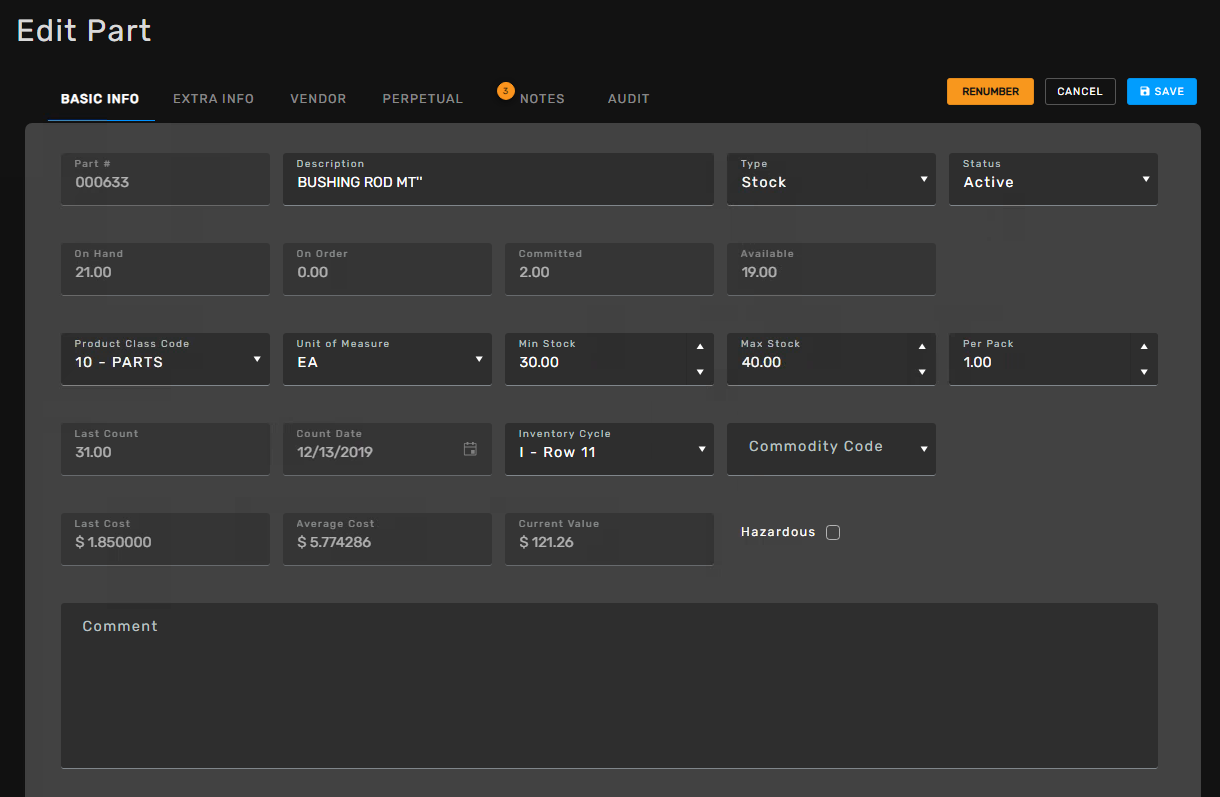Viewport: 1220px width, 797px height.
Task: Increase Min Stock with up arrow
Action: (700, 347)
